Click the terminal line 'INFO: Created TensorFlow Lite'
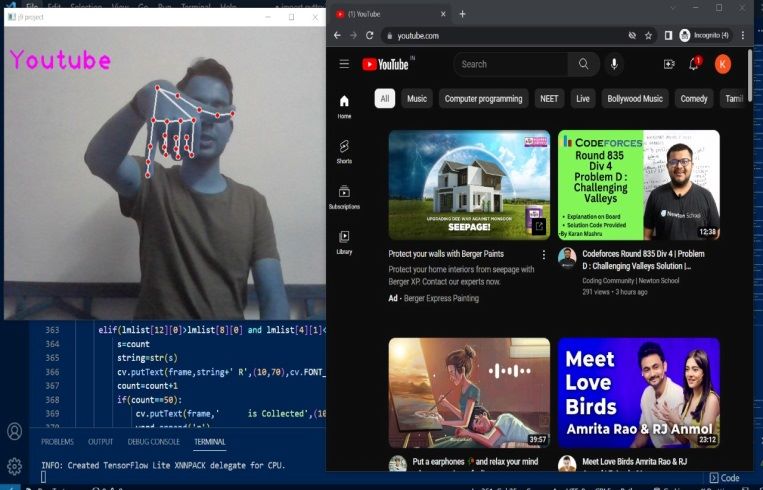Screen dimensions: 763x490 pos(163,465)
